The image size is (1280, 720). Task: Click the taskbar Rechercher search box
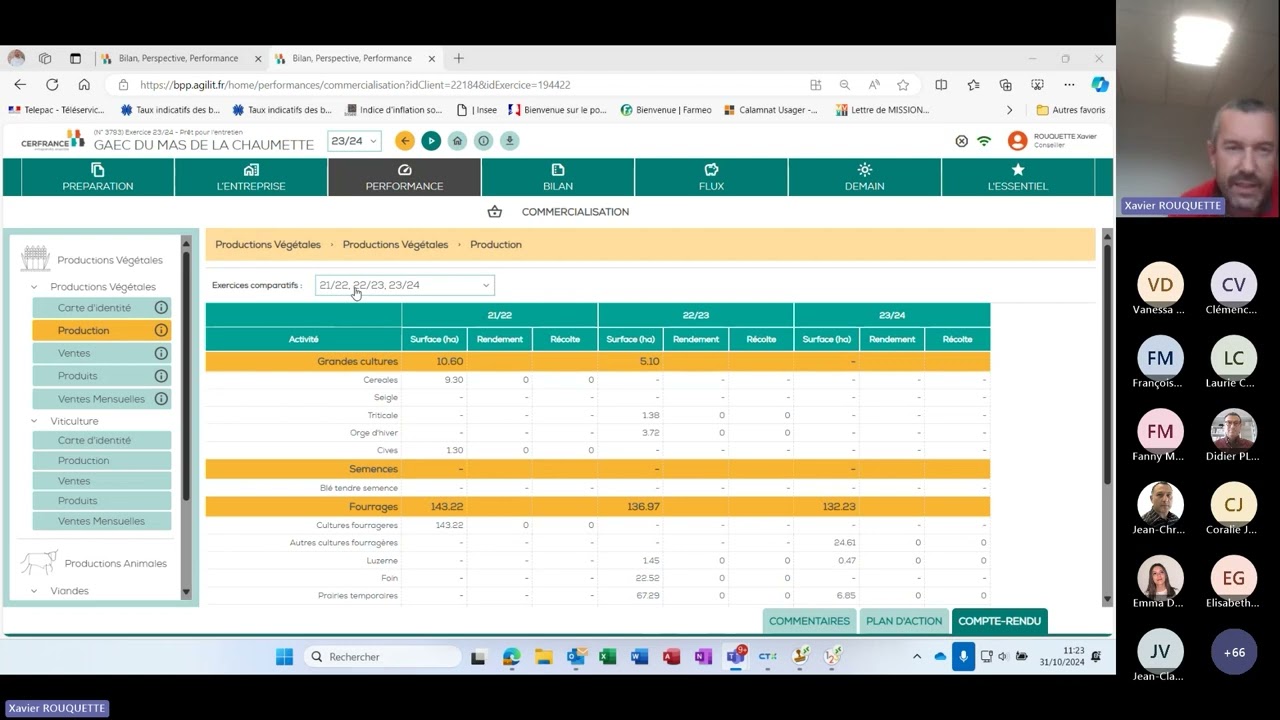pos(382,657)
